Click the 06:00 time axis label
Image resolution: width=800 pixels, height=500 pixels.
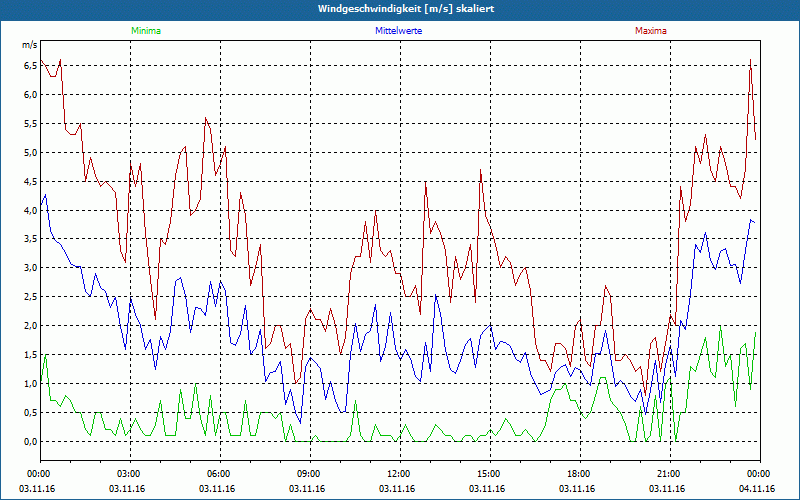(x=217, y=473)
